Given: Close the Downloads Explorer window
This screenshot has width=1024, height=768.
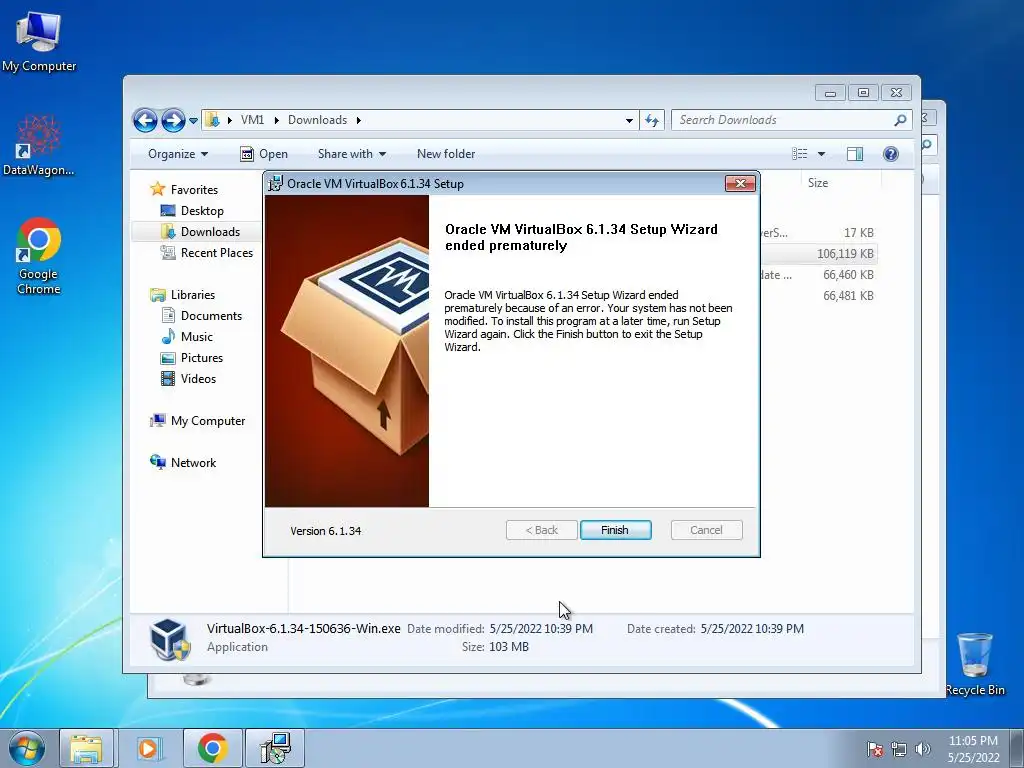Looking at the screenshot, I should pos(896,93).
